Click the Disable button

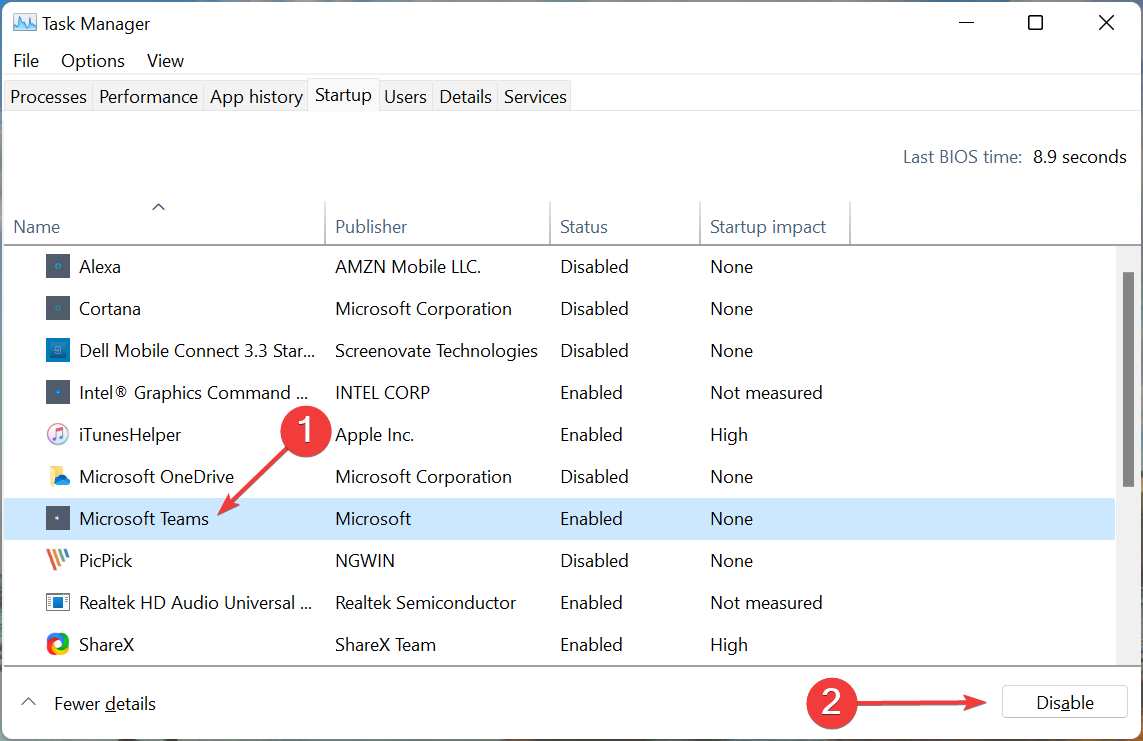[x=1064, y=702]
